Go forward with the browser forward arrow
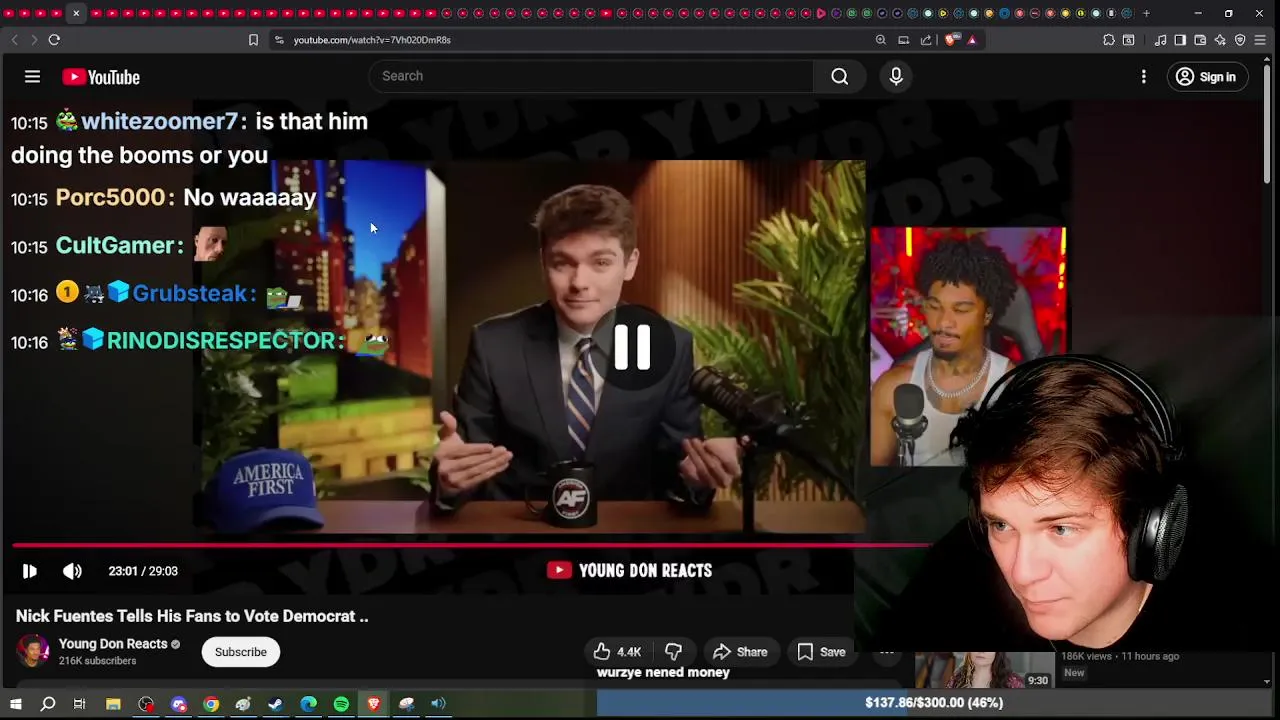Viewport: 1280px width, 720px height. point(34,40)
